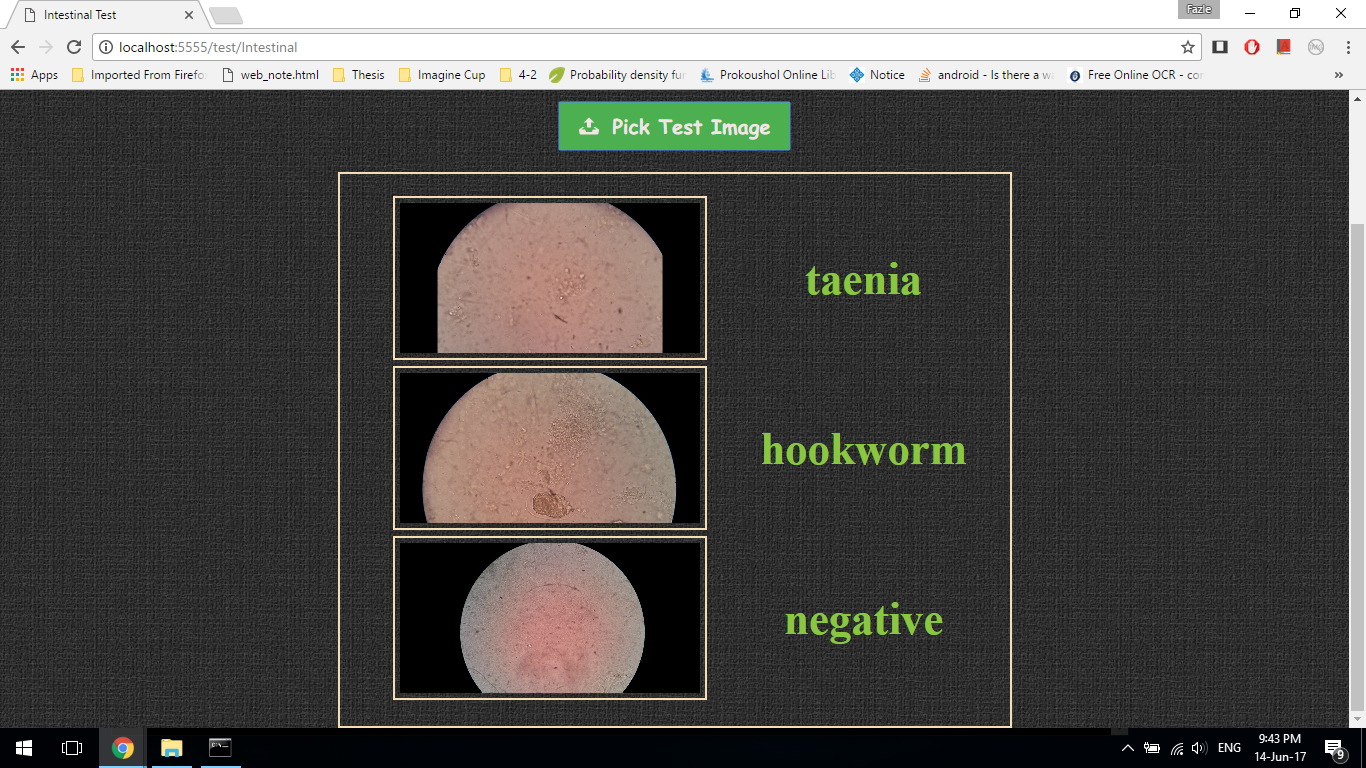Open the Apps bookmarks shortcut
Viewport: 1366px width, 768px height.
point(34,75)
